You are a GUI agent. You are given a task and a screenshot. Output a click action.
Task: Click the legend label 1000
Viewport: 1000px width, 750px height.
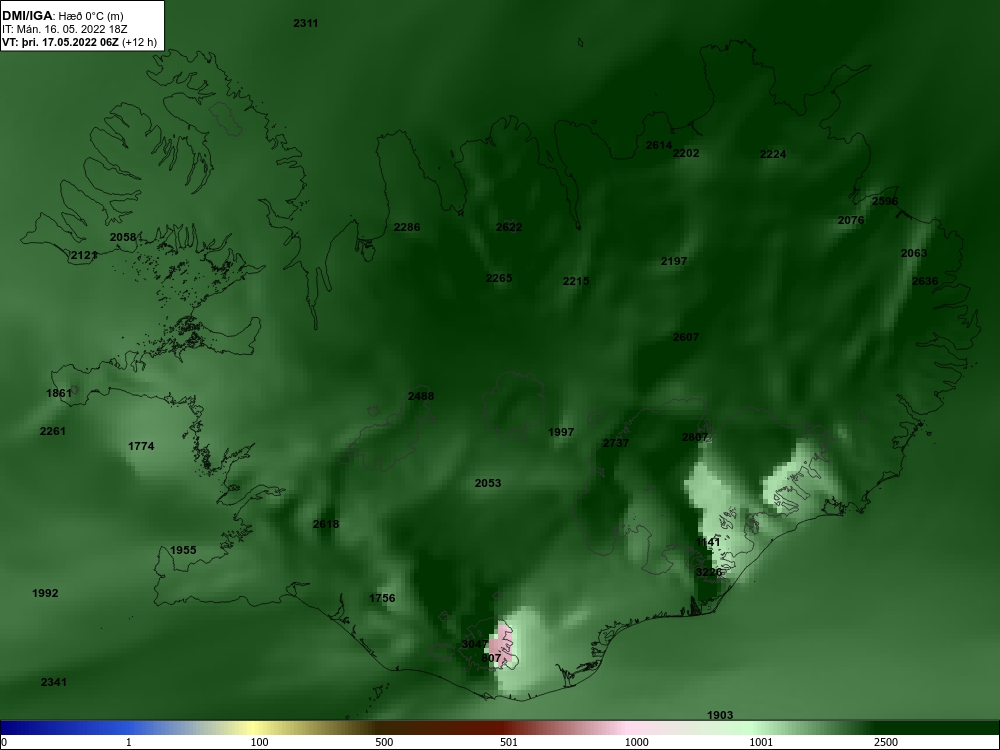click(636, 742)
